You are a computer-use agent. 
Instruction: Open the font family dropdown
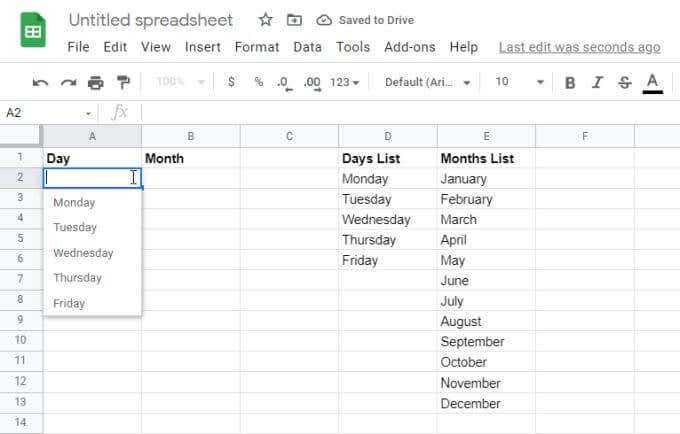[427, 83]
